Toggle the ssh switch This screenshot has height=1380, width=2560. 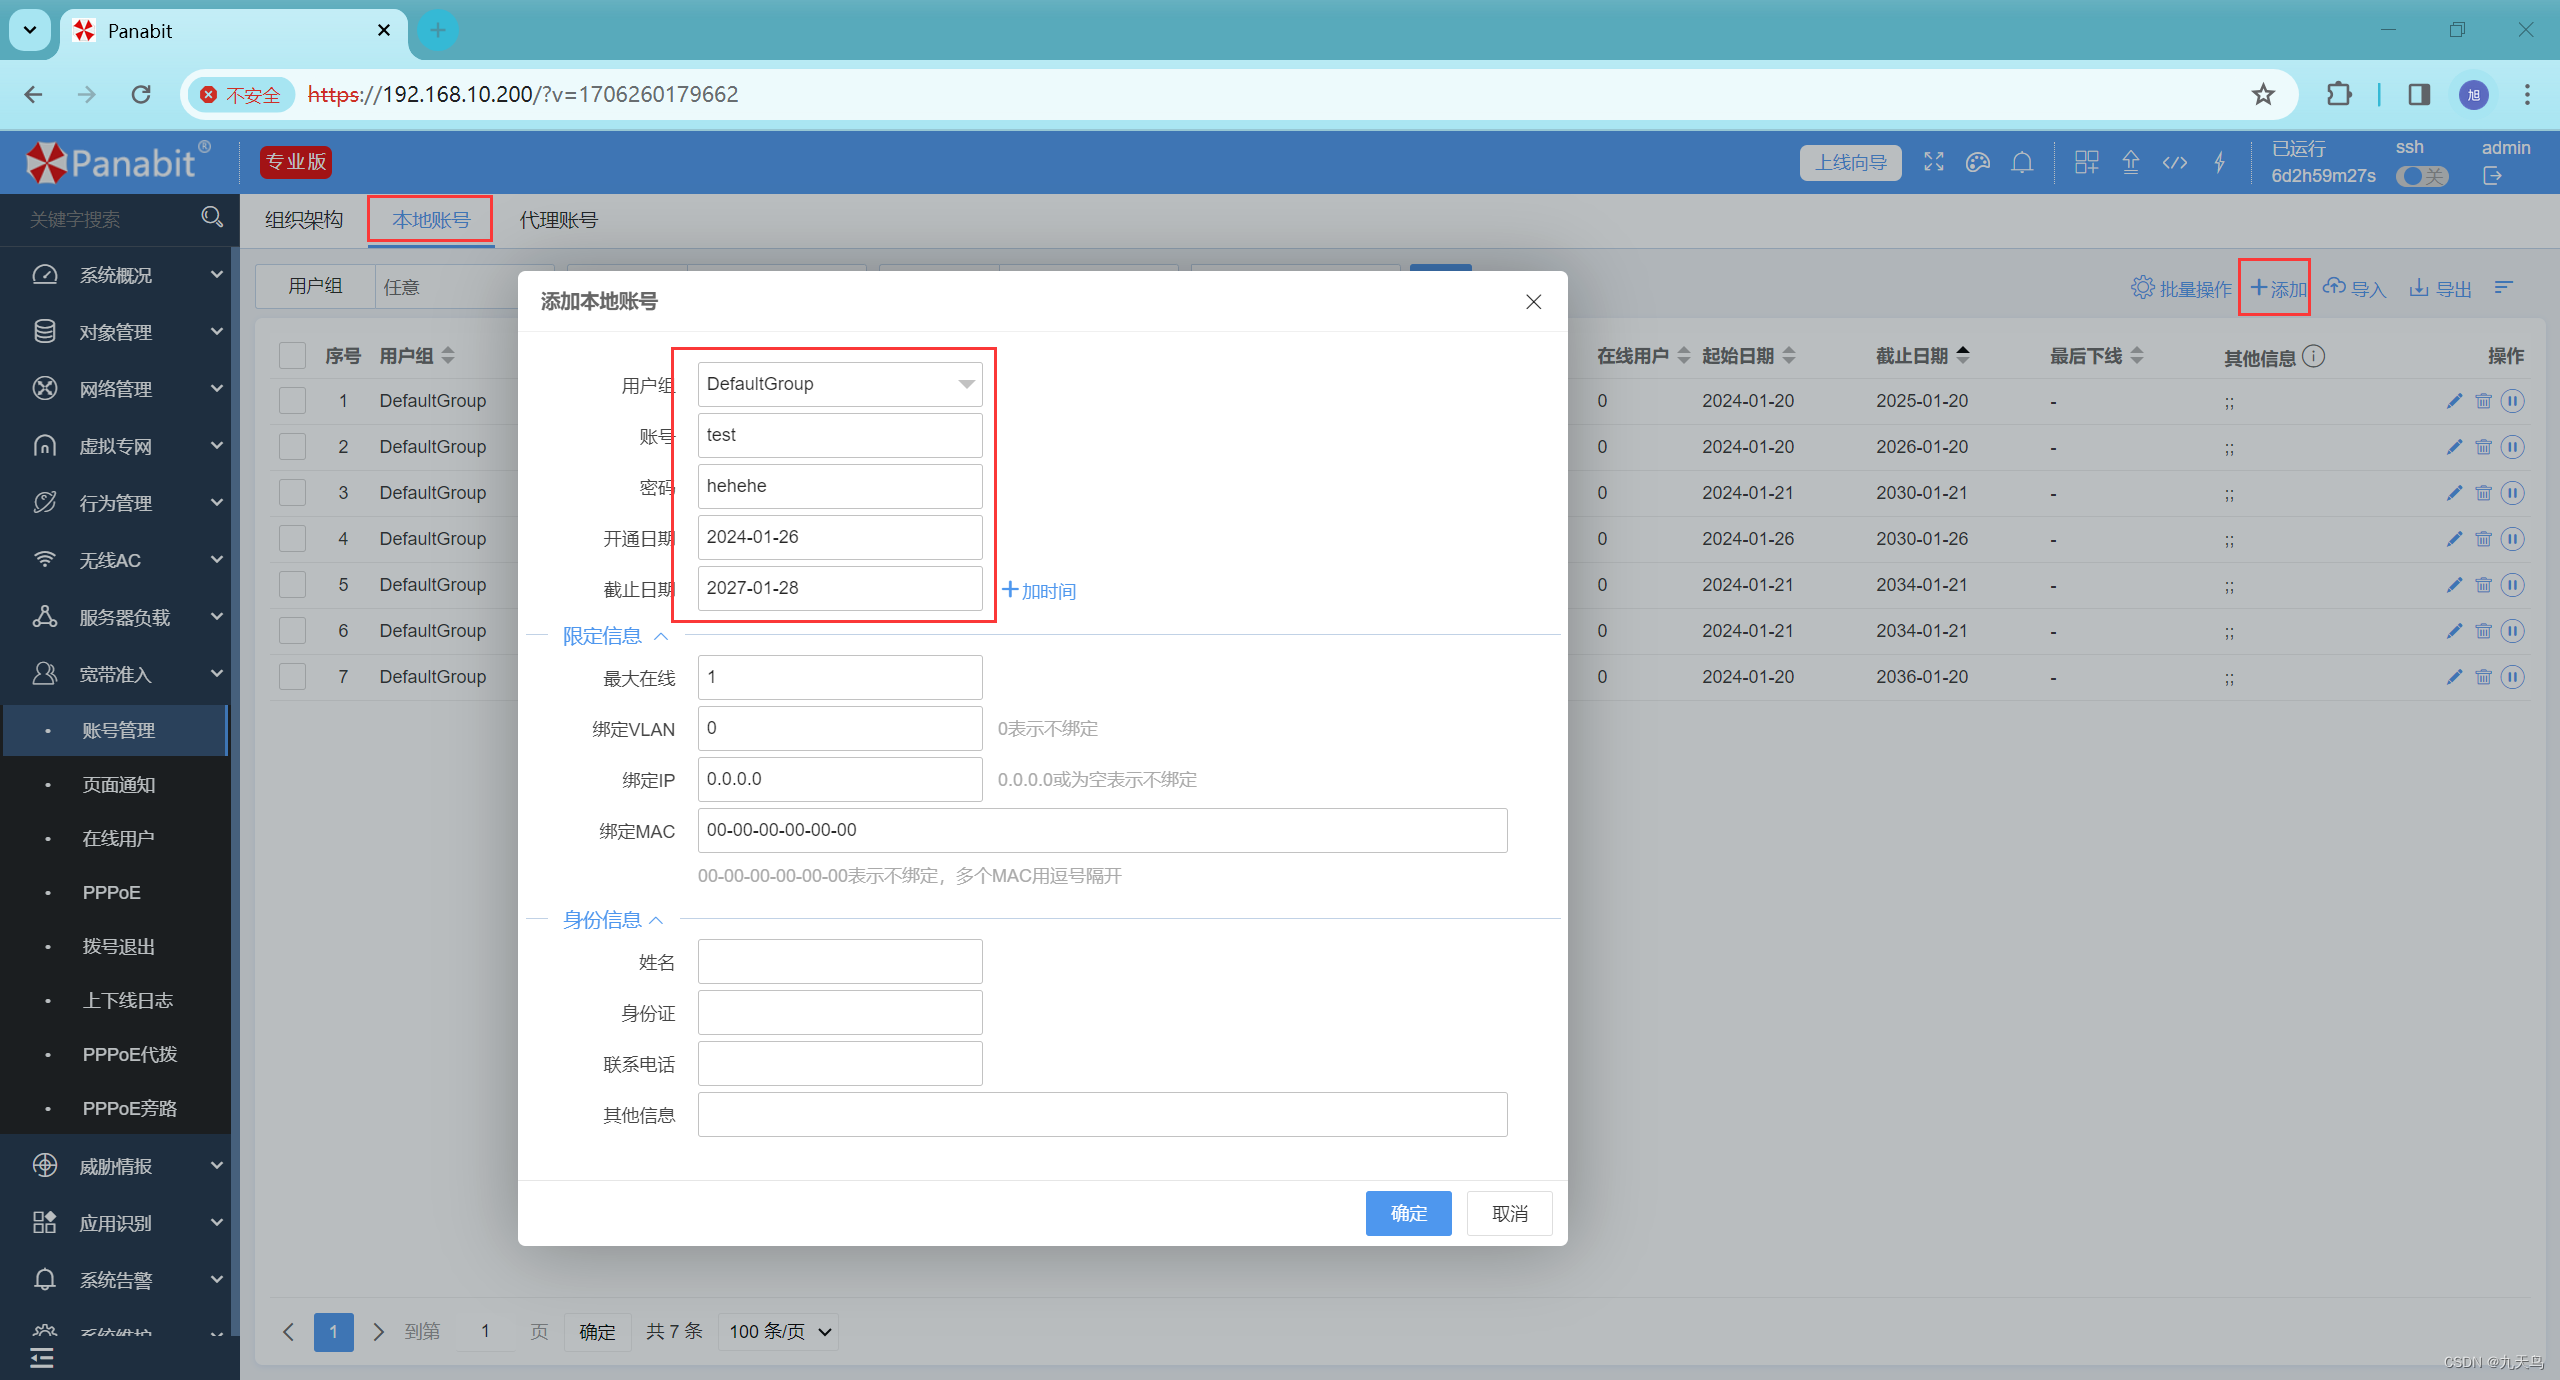coord(2421,176)
